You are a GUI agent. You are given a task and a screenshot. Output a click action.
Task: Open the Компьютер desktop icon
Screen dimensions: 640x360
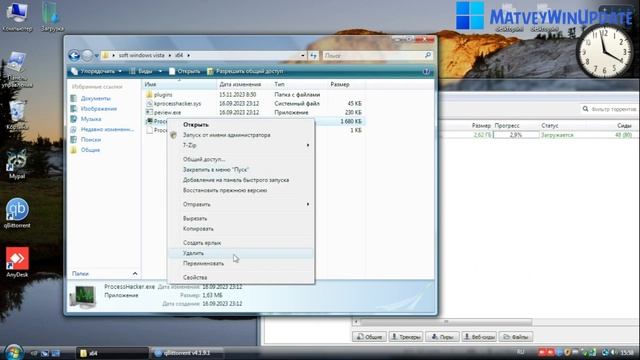click(x=17, y=16)
